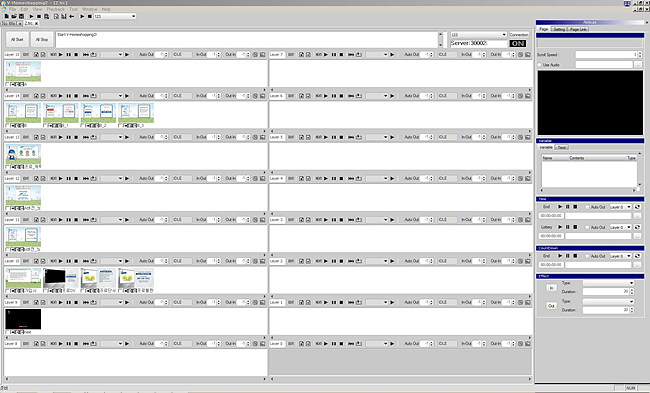Click the open folder icon in the top toolbar
650x393 pixels.
pos(14,16)
